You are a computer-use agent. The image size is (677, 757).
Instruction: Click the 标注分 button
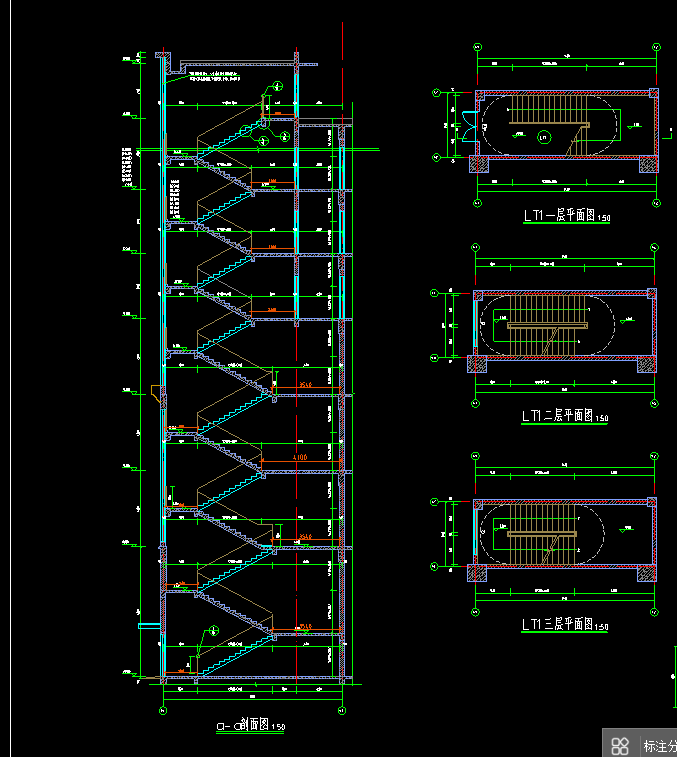click(x=660, y=746)
